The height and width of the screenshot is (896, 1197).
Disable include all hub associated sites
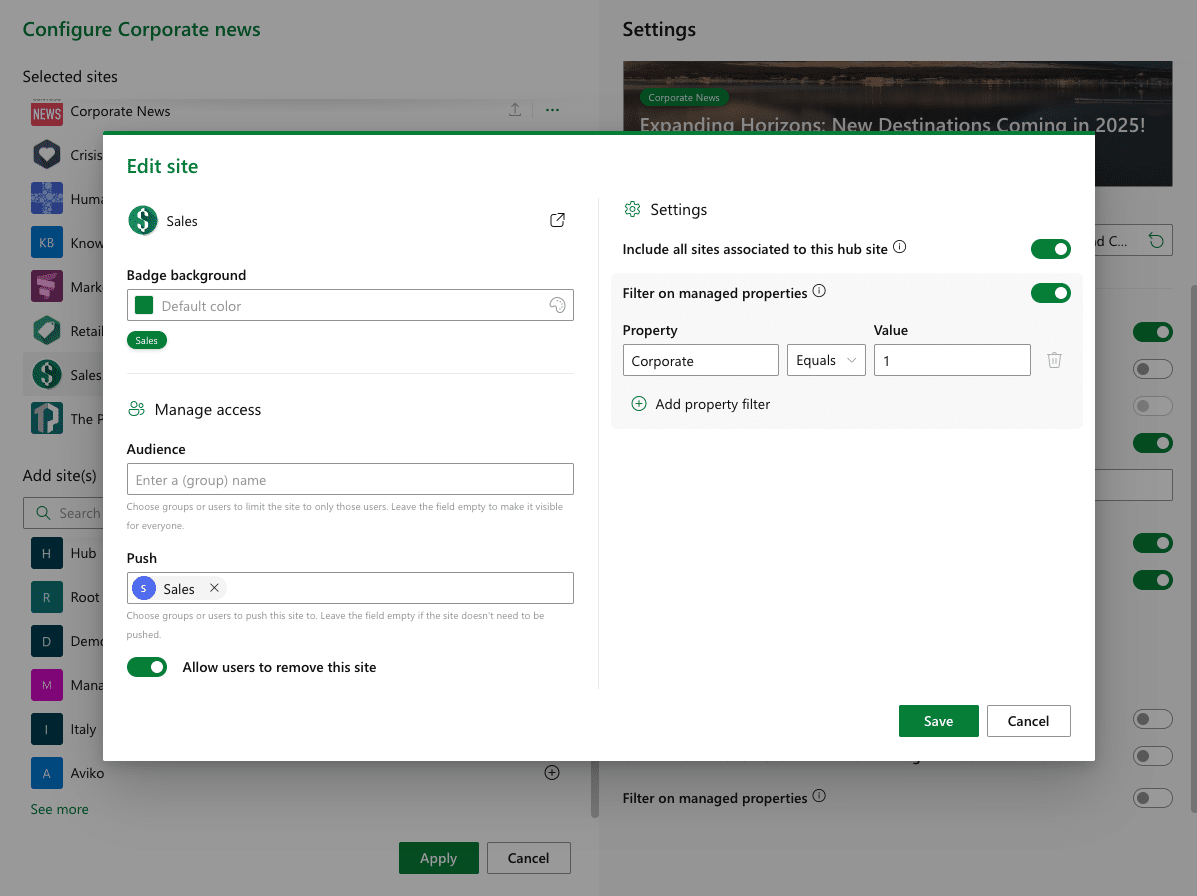[1050, 249]
